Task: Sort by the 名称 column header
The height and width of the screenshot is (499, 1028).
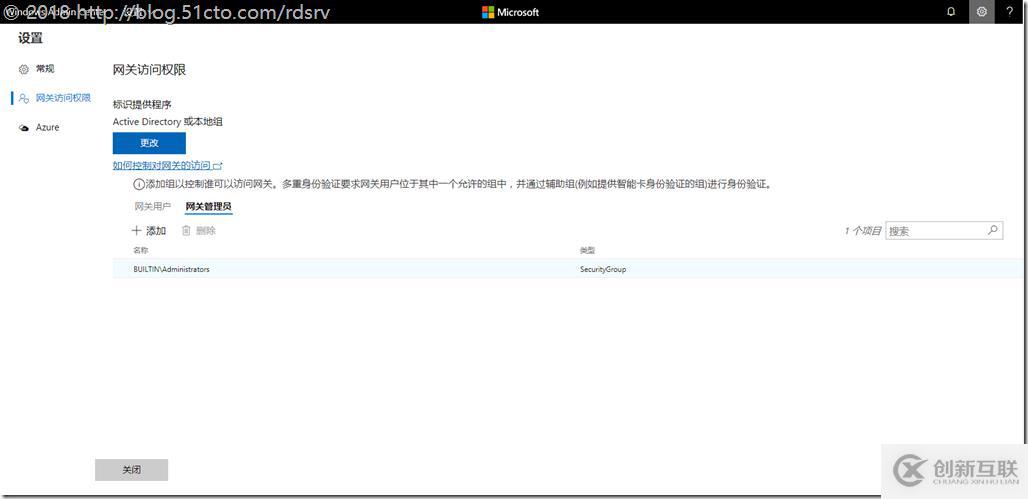Action: tap(141, 250)
